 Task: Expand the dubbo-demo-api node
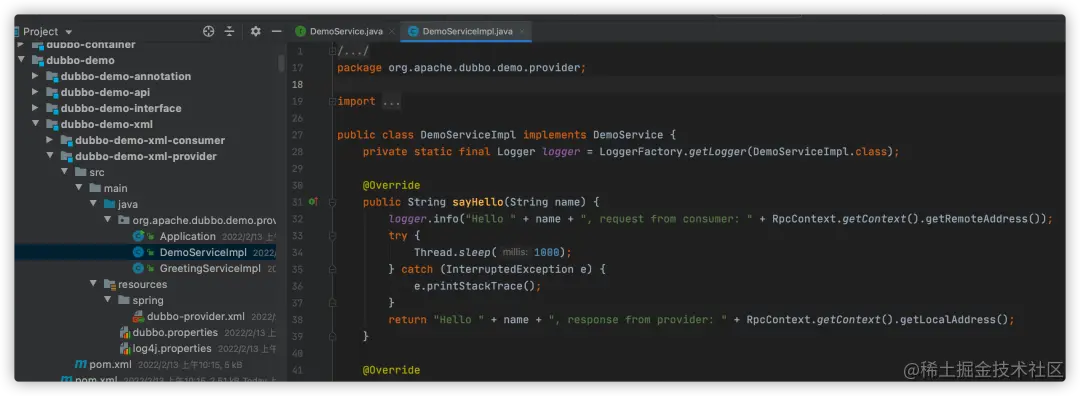(35, 92)
